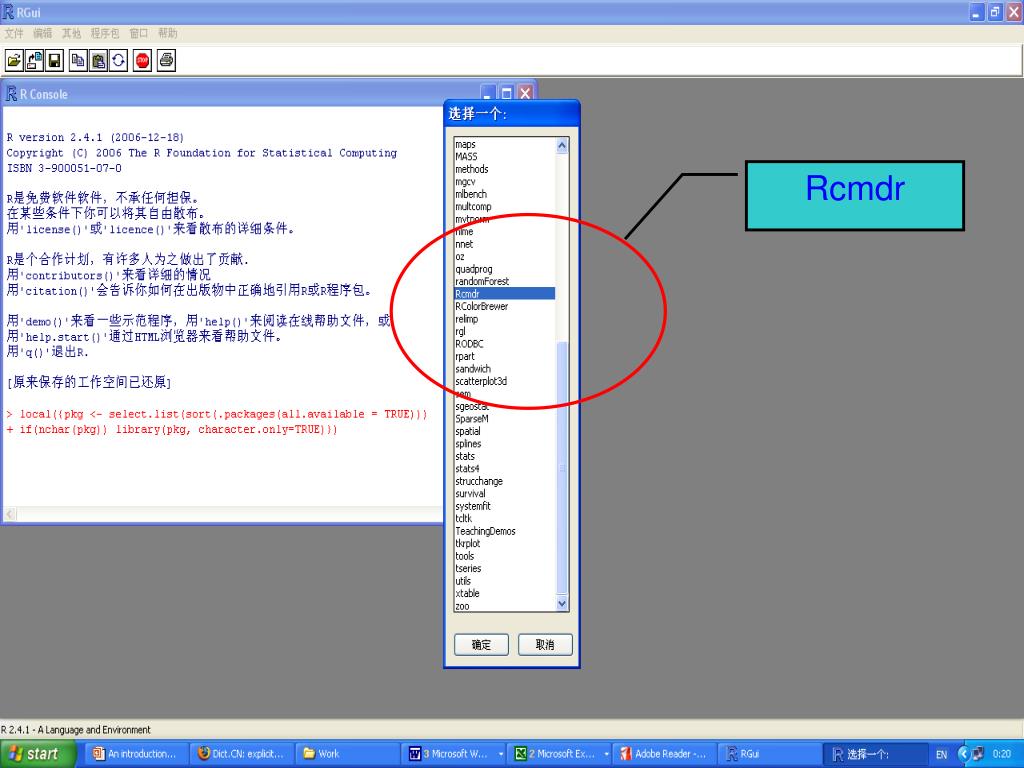Select relimp in the package list
The width and height of the screenshot is (1024, 768).
pyautogui.click(x=505, y=319)
